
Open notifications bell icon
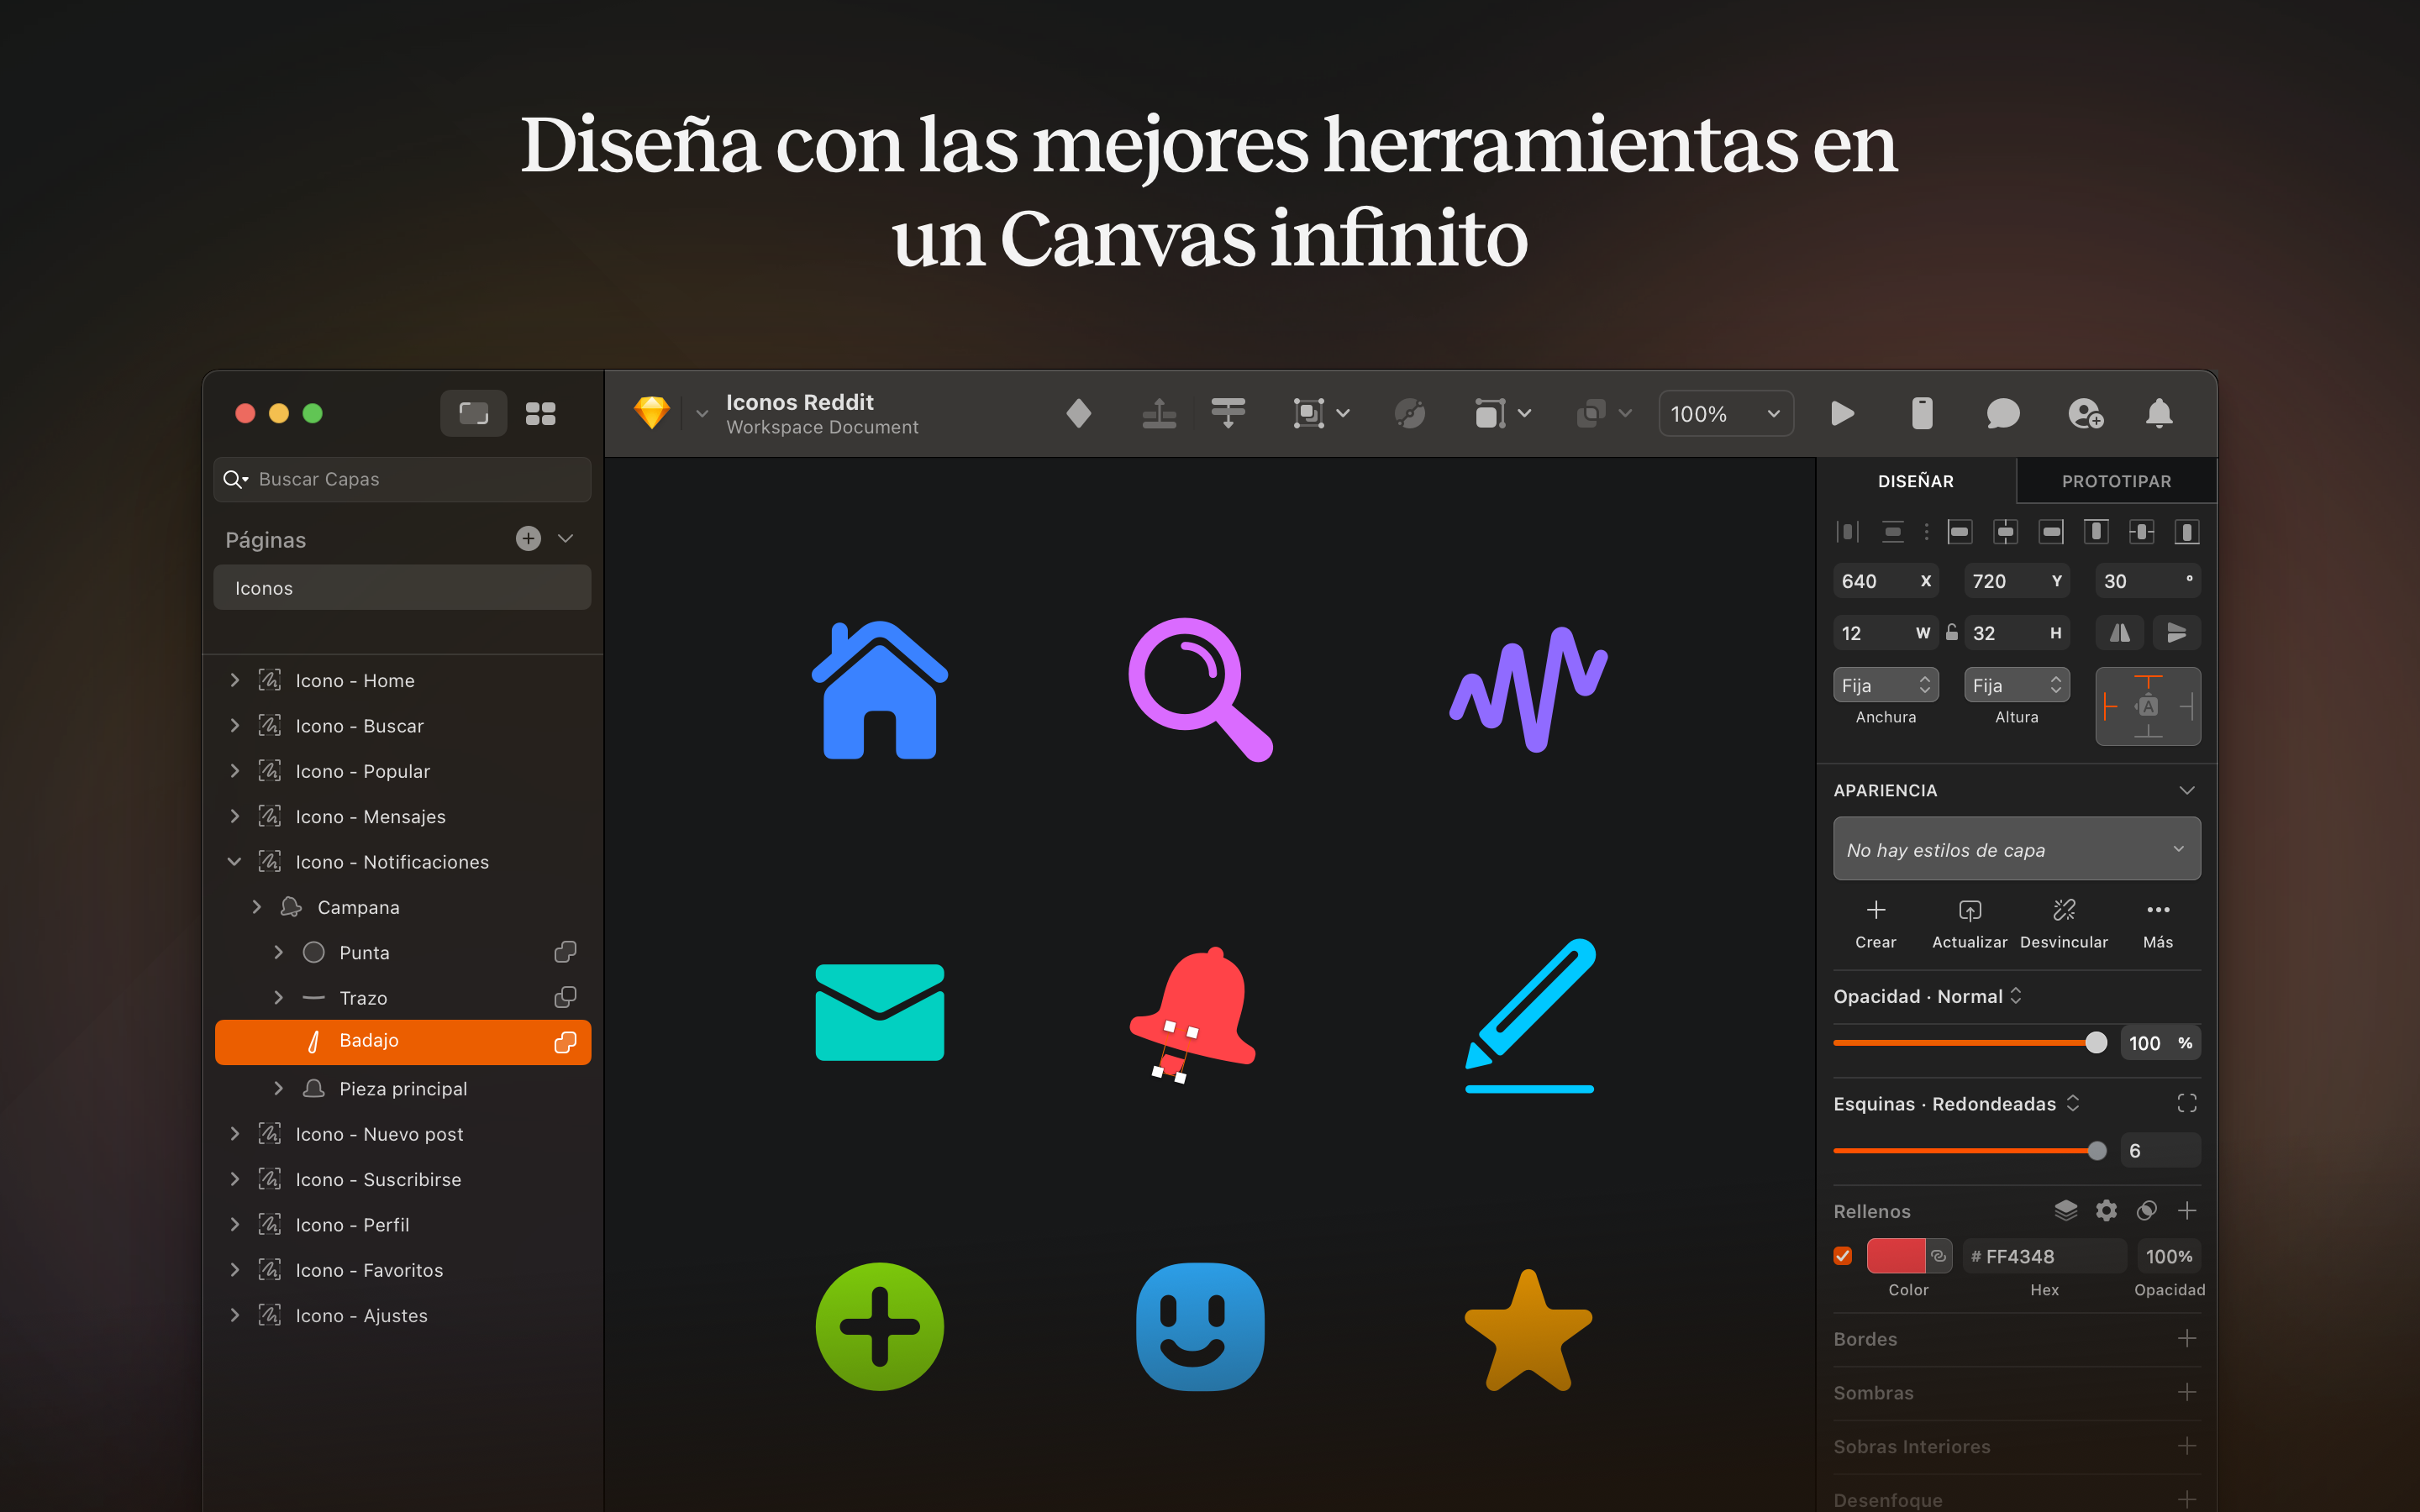point(2159,413)
